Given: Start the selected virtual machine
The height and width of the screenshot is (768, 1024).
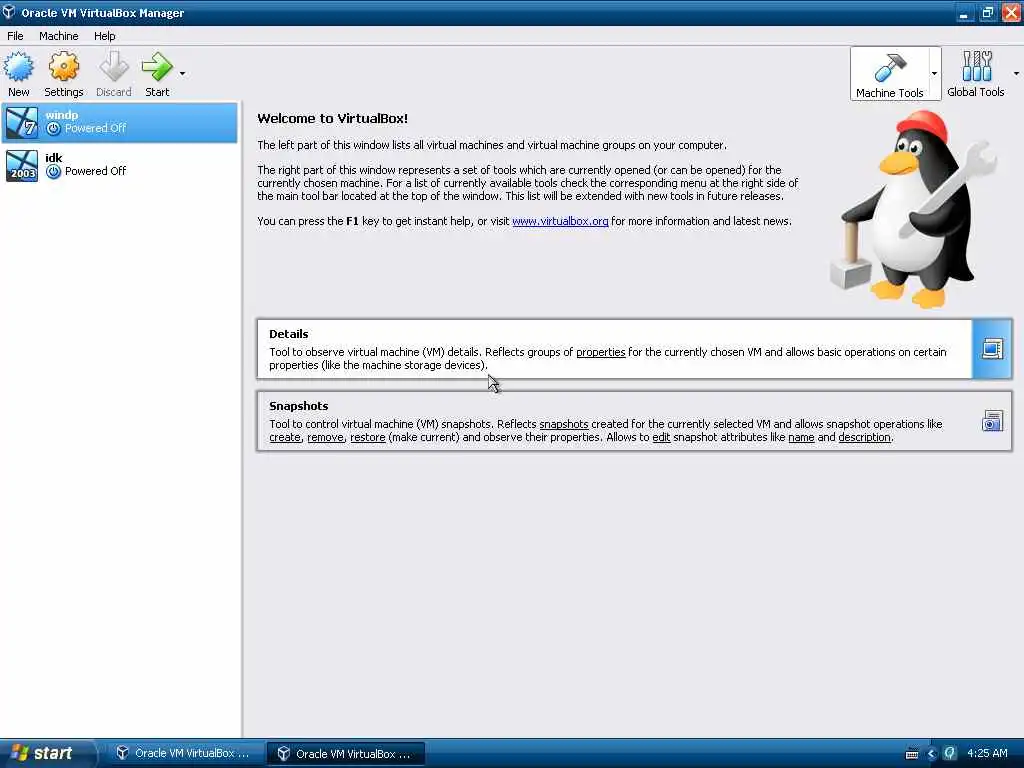Looking at the screenshot, I should click(x=157, y=74).
